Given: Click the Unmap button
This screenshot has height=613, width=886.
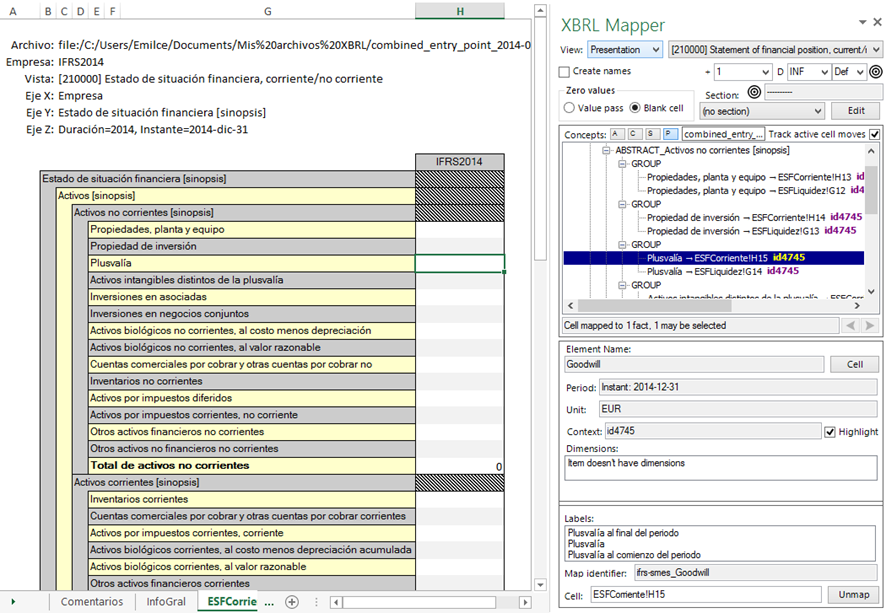Looking at the screenshot, I should pos(853,594).
